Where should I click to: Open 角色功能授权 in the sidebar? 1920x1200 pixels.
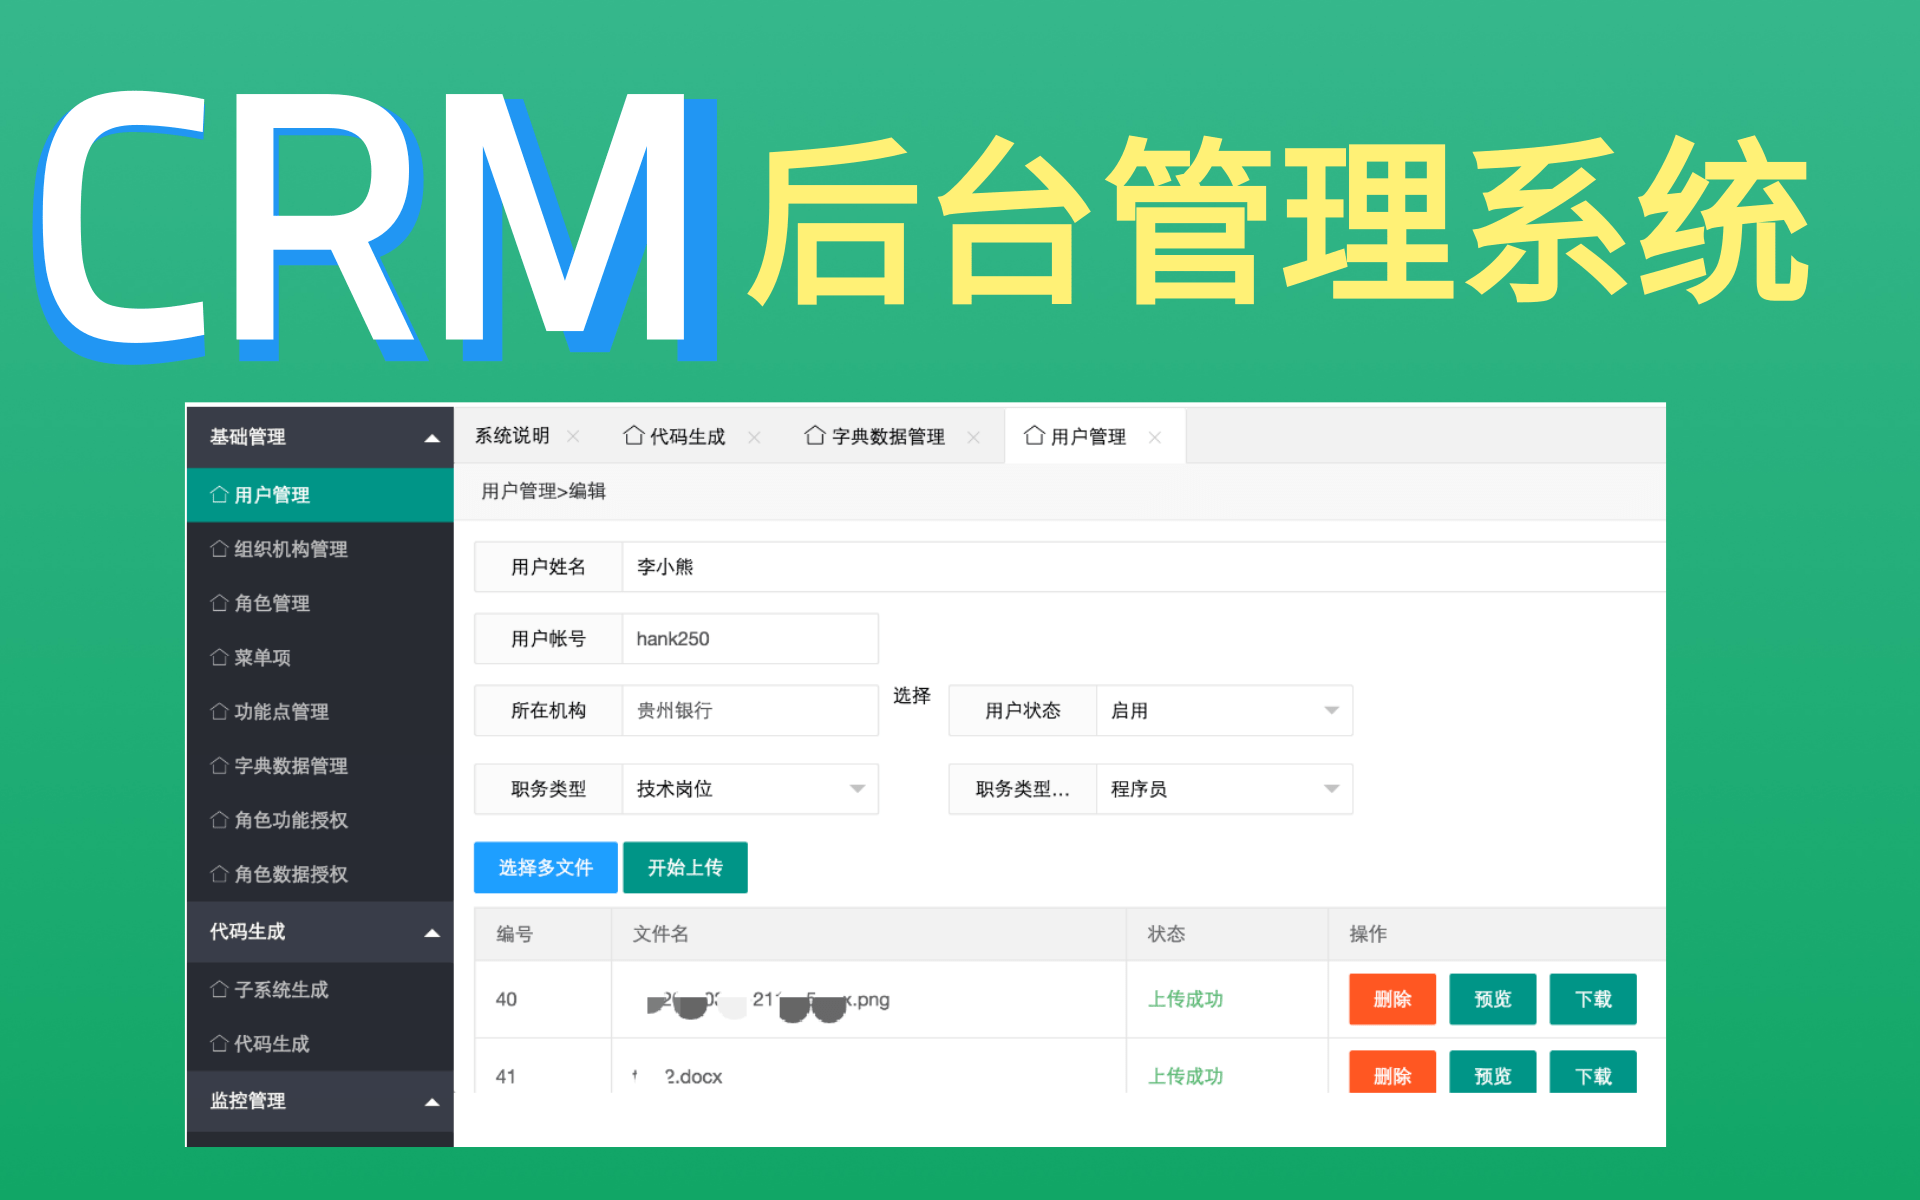320,819
